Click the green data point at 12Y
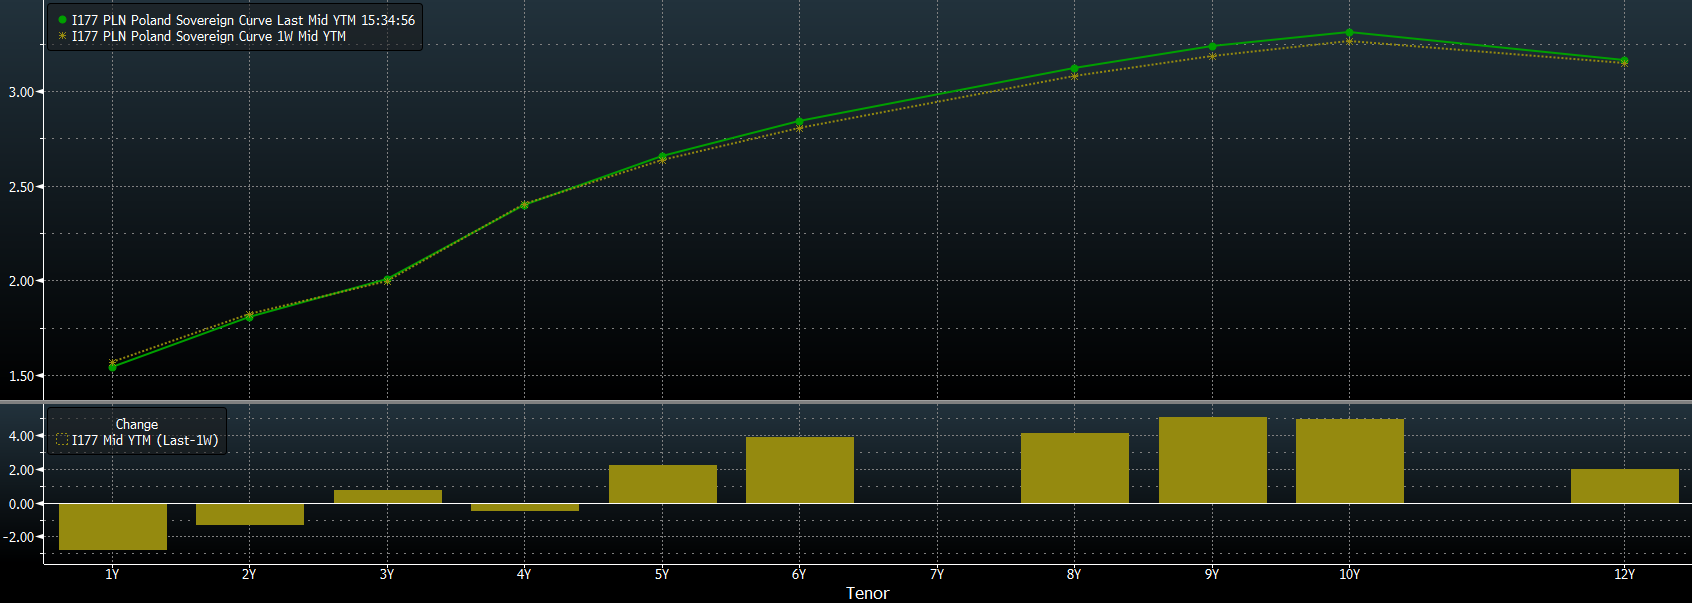 point(1624,61)
